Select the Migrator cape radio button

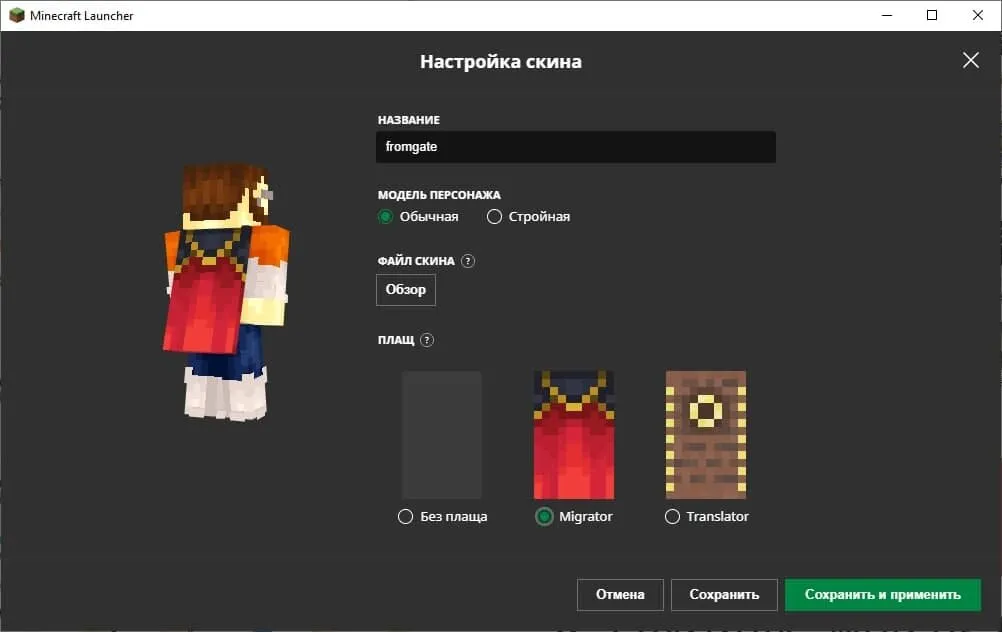pyautogui.click(x=544, y=516)
